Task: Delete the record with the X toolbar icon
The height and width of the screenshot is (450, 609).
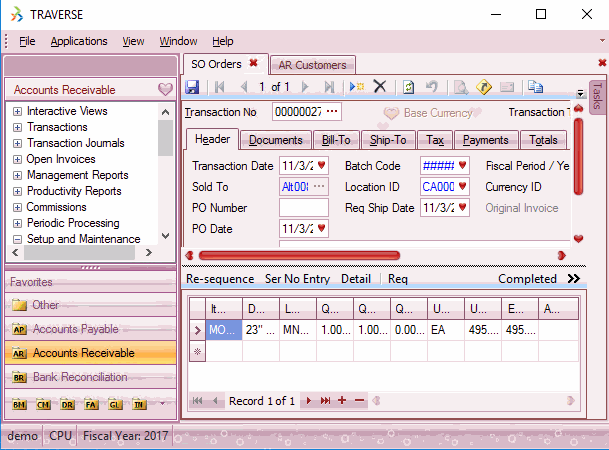Action: tap(379, 86)
